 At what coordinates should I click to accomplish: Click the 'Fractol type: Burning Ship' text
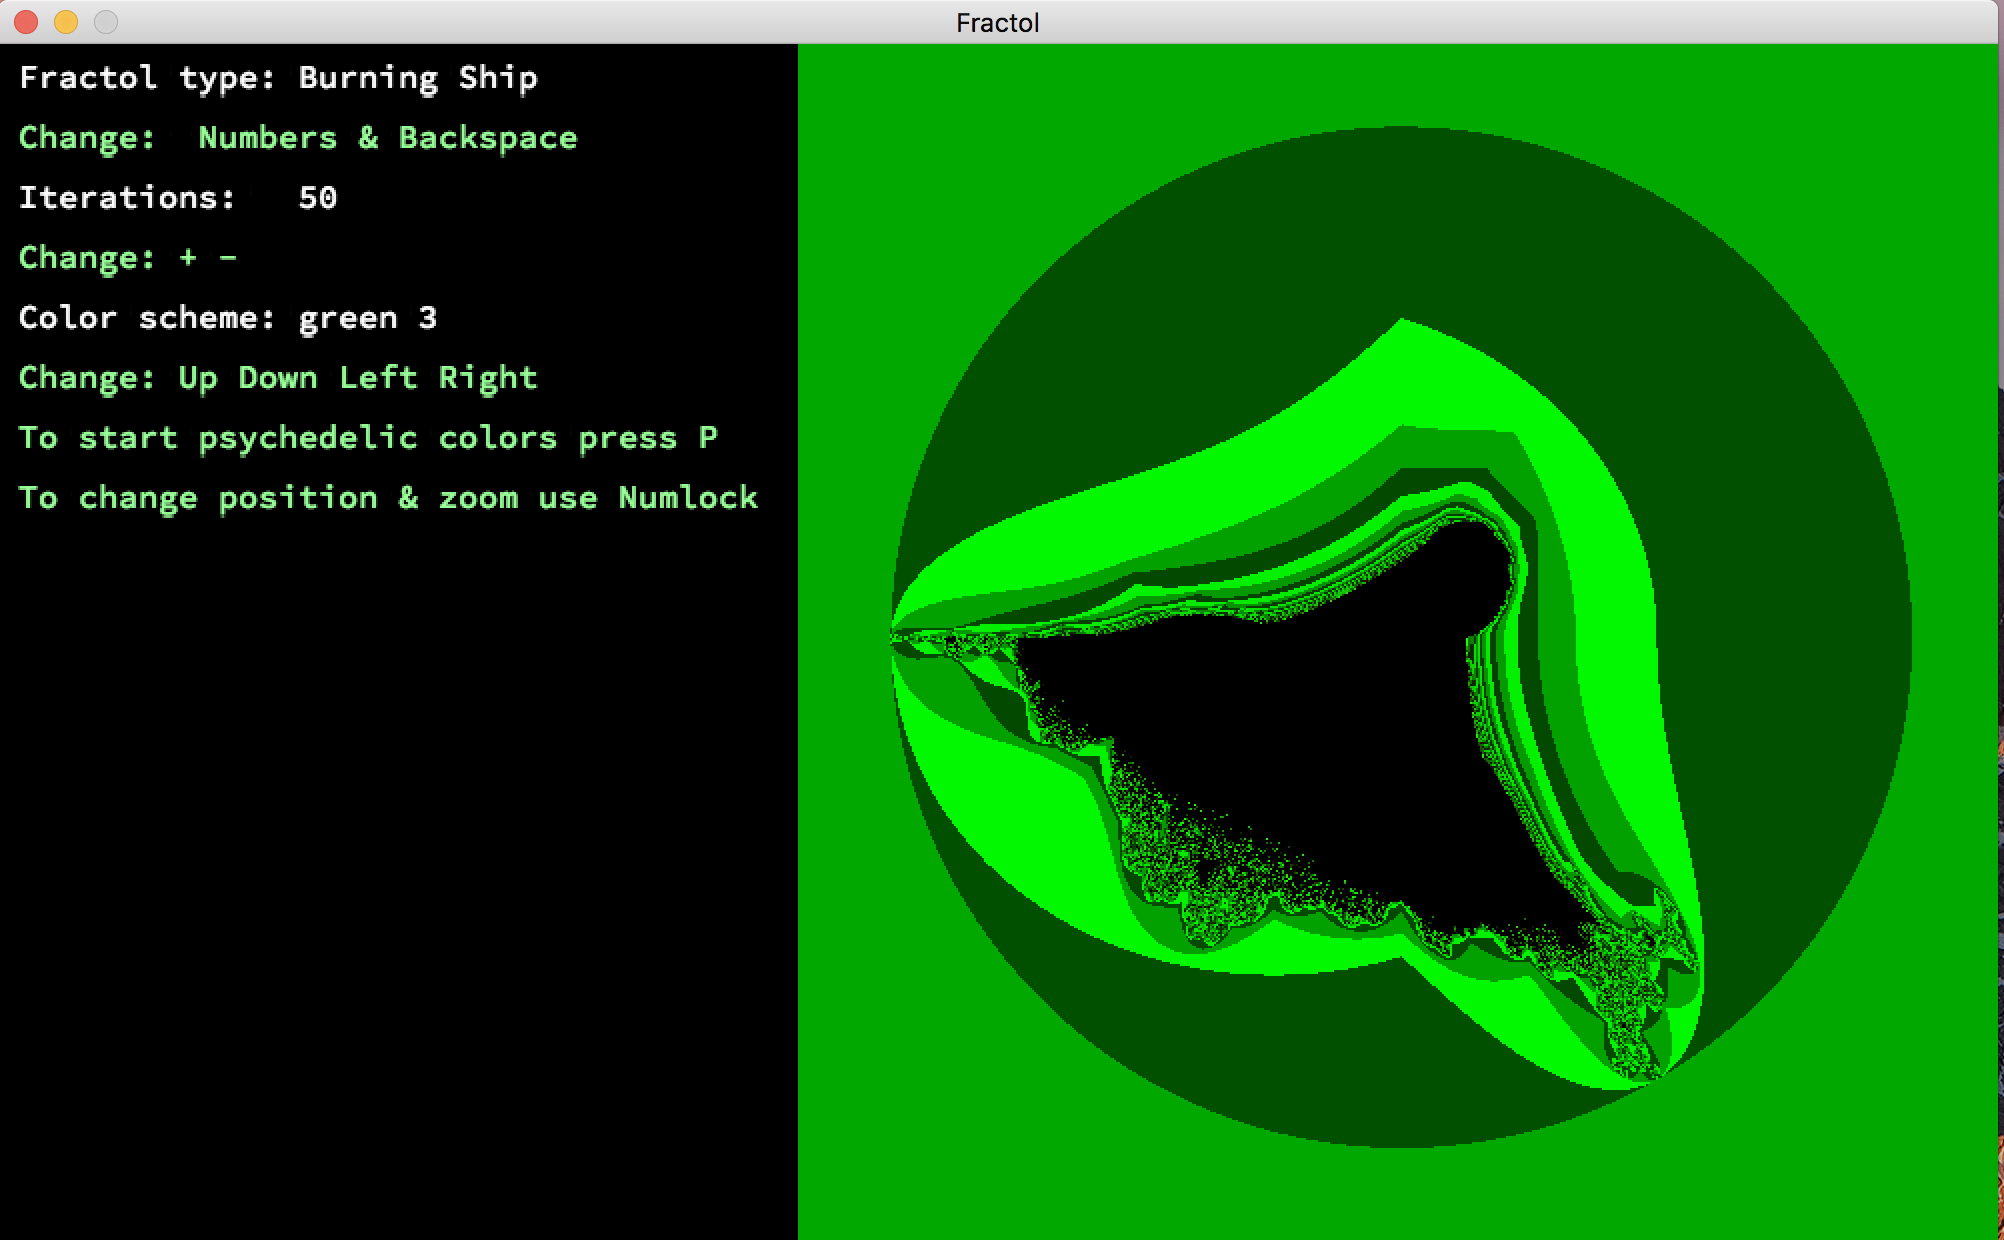(278, 78)
